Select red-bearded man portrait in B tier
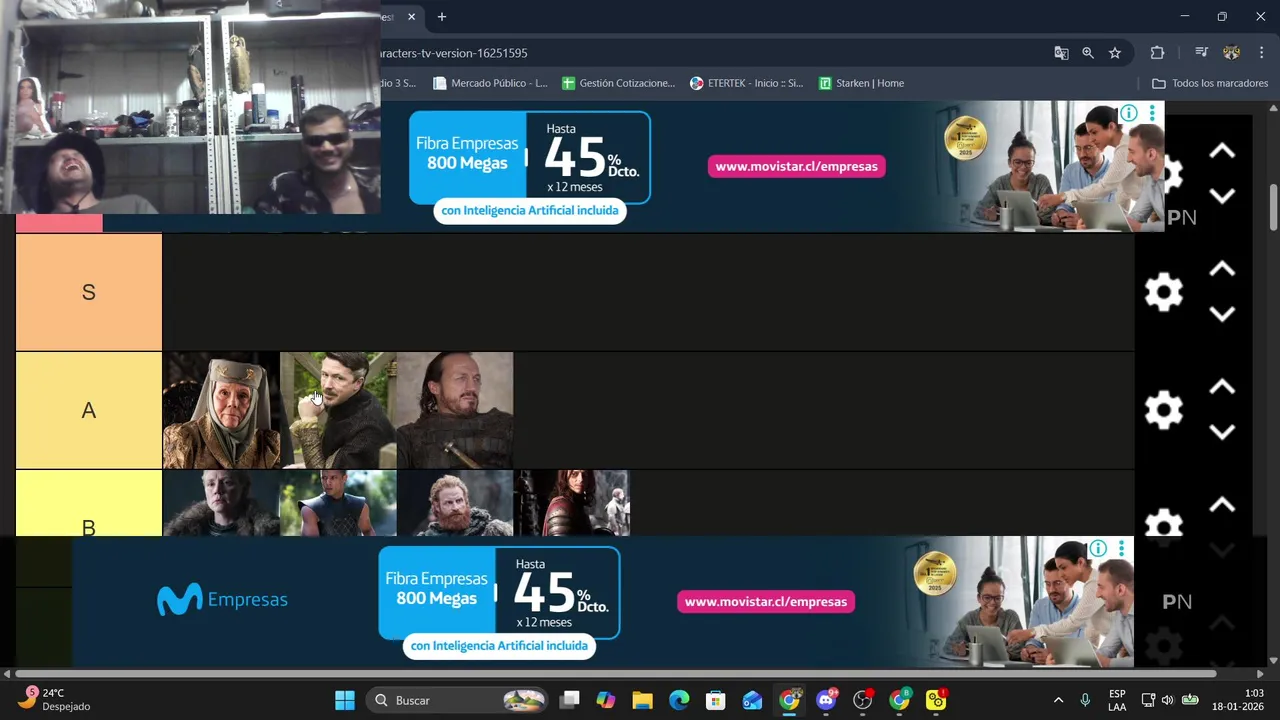 tap(455, 503)
